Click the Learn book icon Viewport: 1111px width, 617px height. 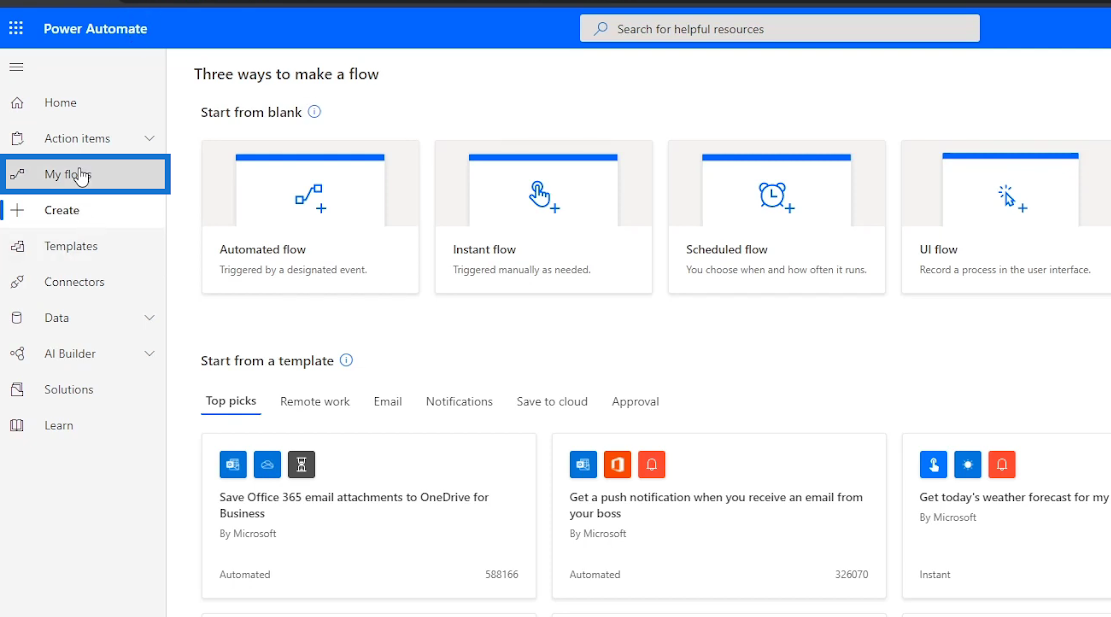17,426
